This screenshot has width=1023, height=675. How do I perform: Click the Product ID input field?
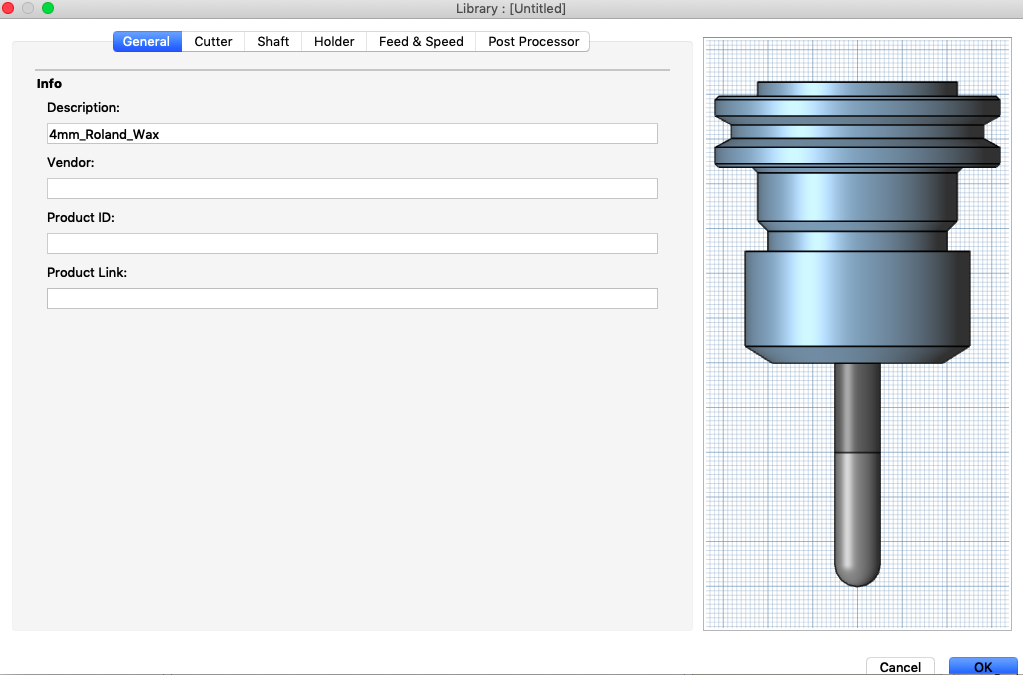pyautogui.click(x=352, y=243)
